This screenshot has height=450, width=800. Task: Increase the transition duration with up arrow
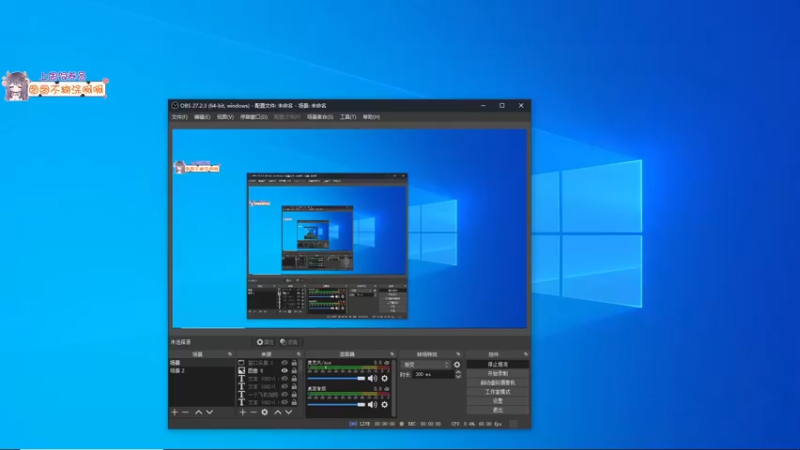coord(458,372)
